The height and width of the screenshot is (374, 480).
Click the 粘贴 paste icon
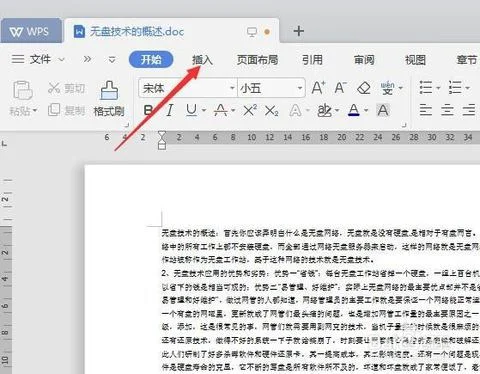(x=23, y=90)
